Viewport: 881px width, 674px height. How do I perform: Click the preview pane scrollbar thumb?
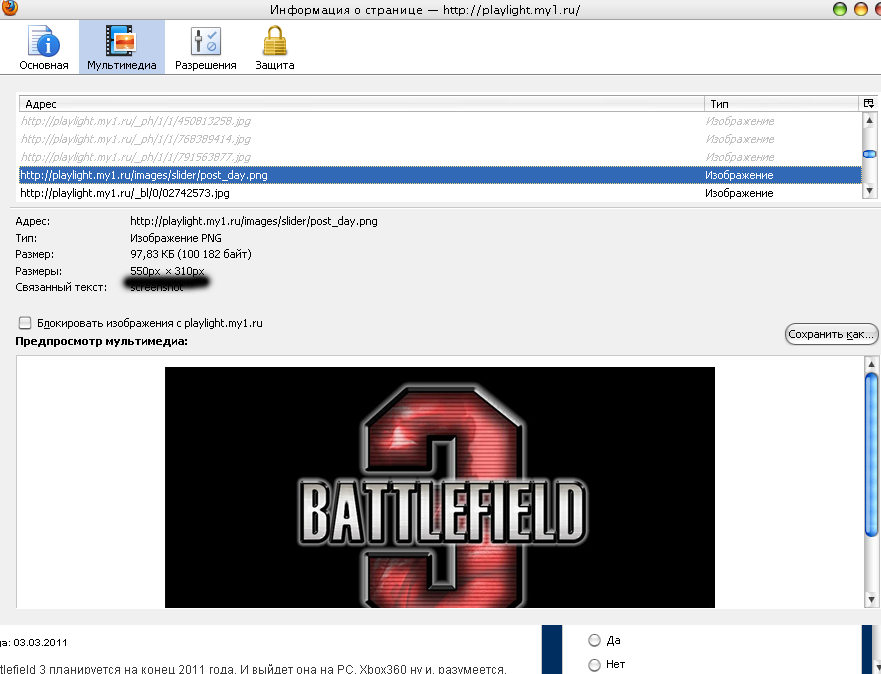pyautogui.click(x=871, y=454)
